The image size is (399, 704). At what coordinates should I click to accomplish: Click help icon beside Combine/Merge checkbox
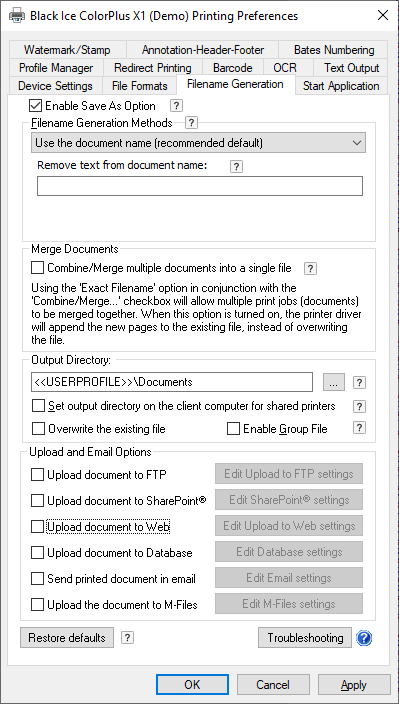coord(310,268)
